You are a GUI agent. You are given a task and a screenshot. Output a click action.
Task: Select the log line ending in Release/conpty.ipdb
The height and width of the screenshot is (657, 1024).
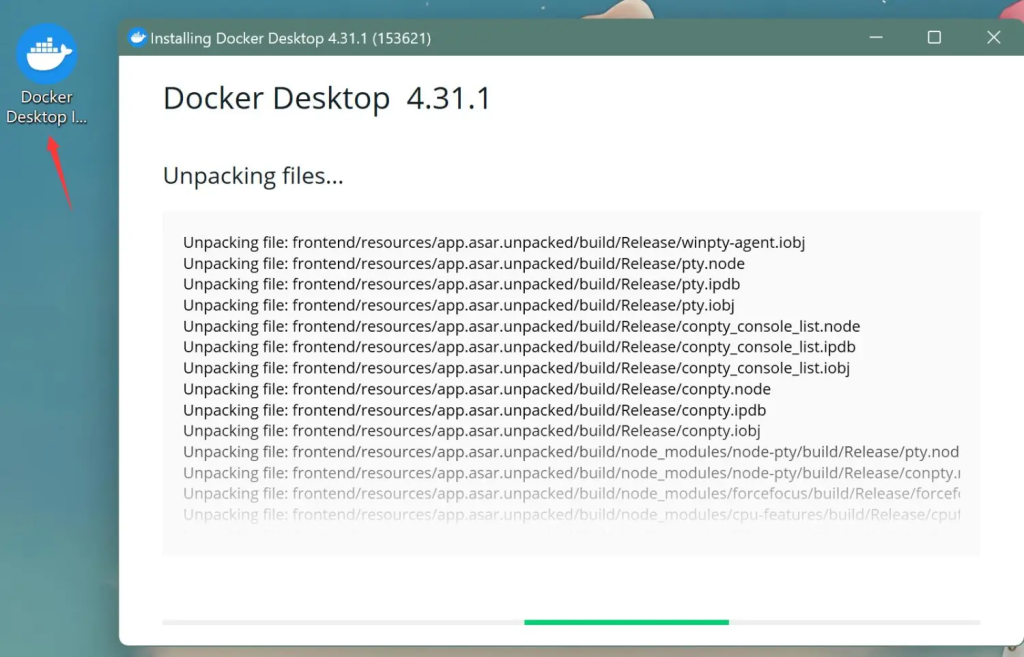click(x=474, y=410)
